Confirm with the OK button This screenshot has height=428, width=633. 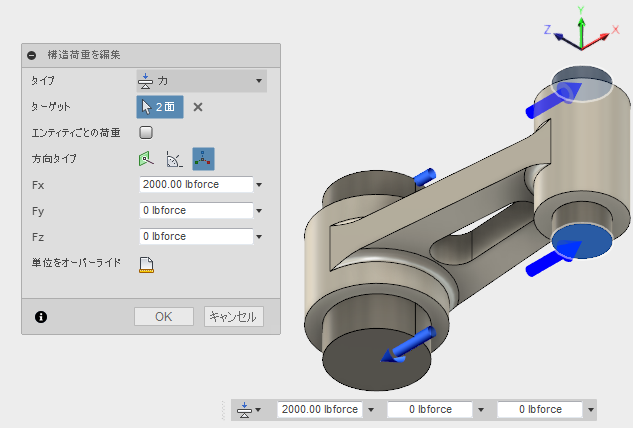click(x=163, y=317)
